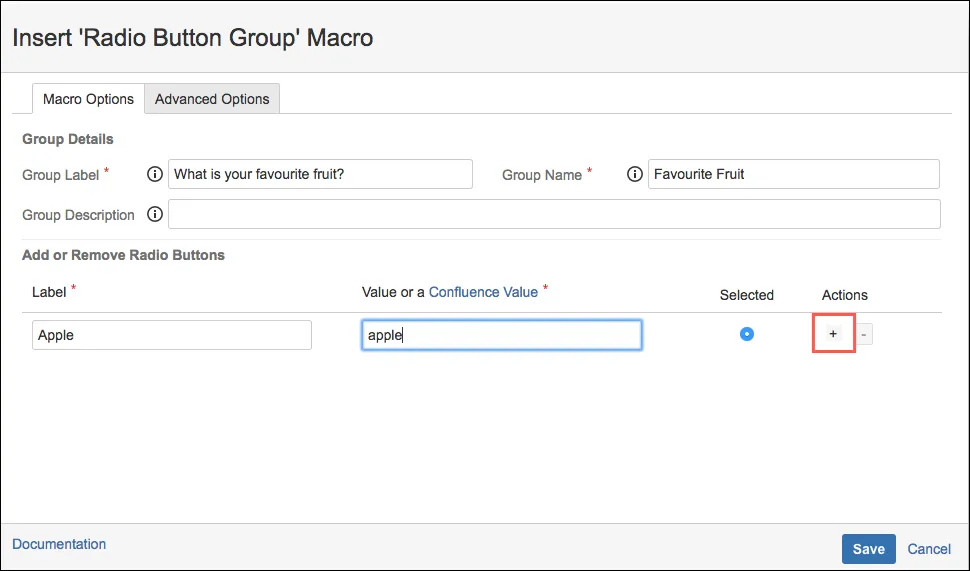970x571 pixels.
Task: Open the Group Name info icon
Action: tap(635, 174)
